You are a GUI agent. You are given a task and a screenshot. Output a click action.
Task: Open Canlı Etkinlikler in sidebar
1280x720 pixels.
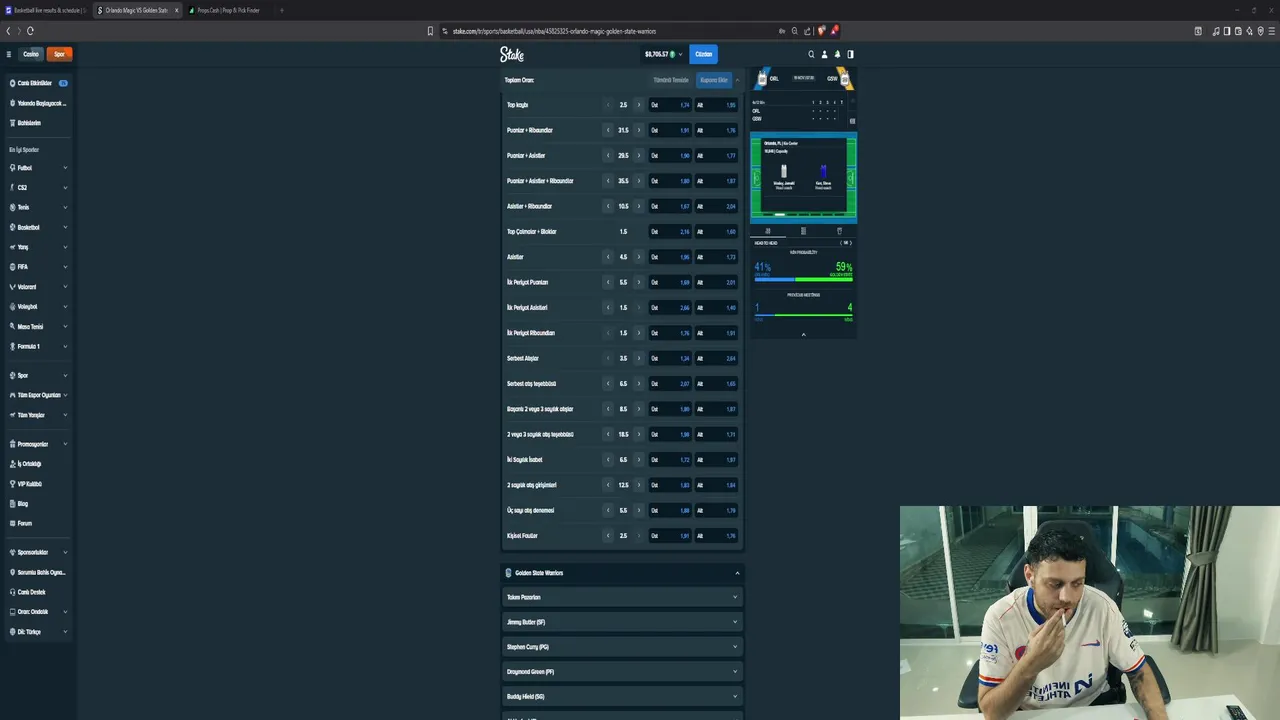(38, 83)
